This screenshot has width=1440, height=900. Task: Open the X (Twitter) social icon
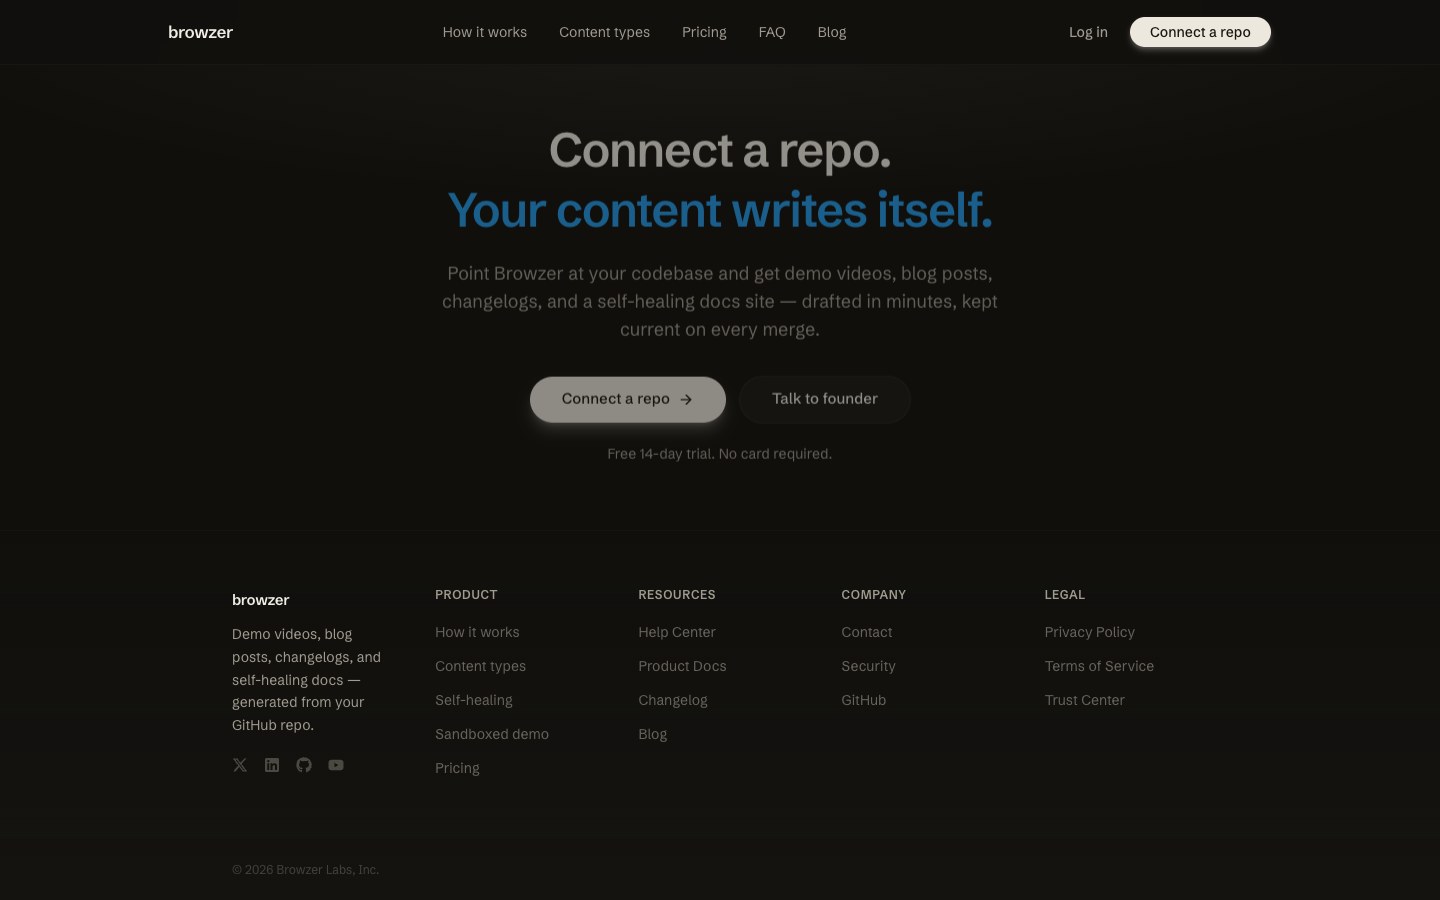240,765
